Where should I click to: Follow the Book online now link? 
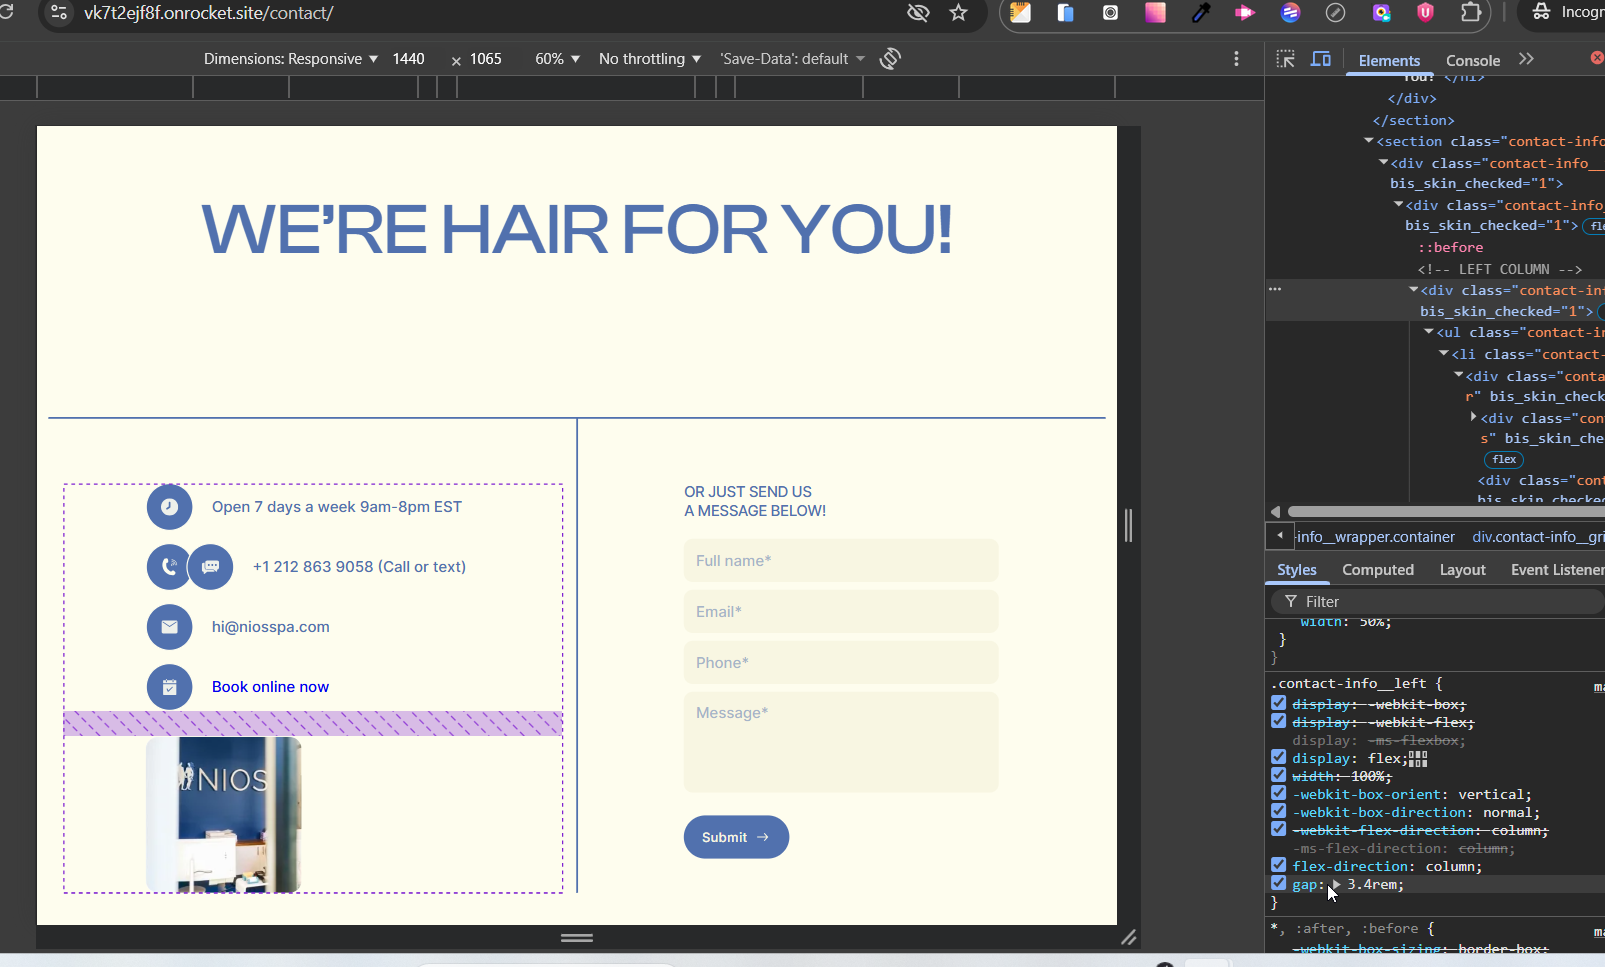point(270,687)
